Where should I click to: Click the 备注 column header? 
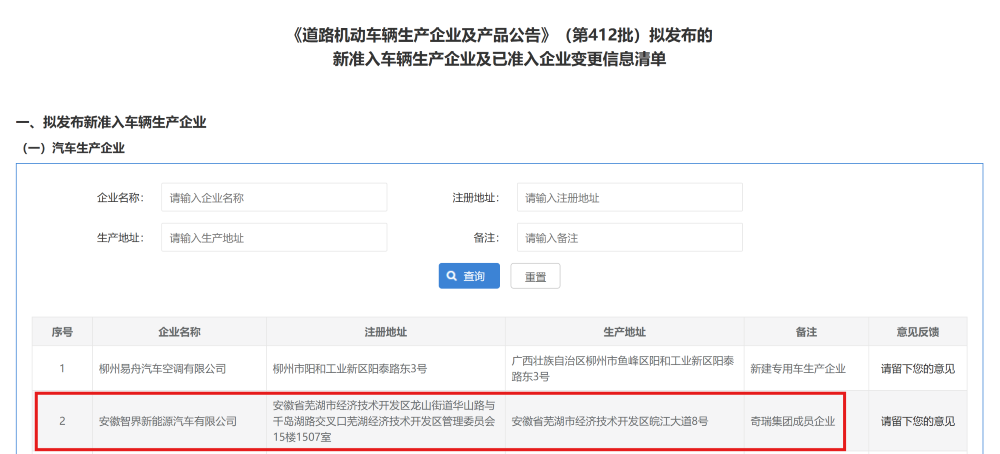[806, 332]
